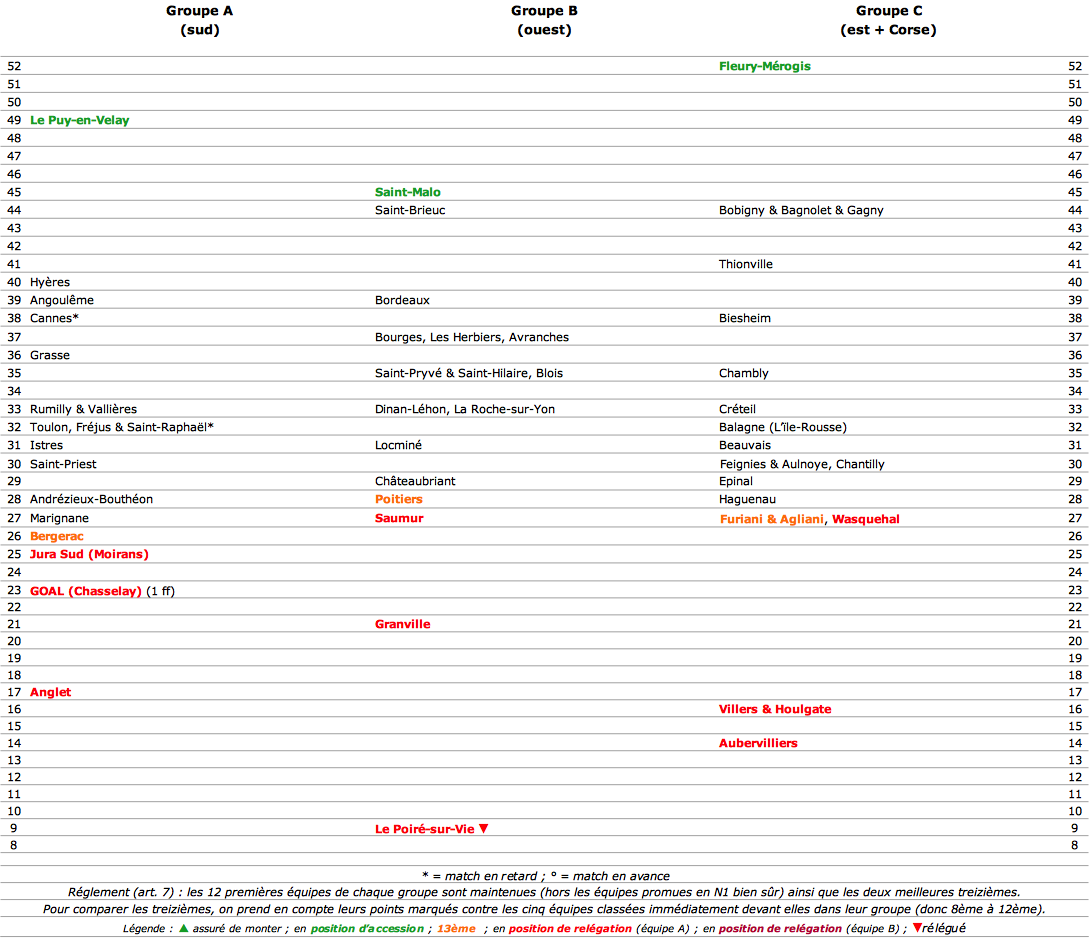The width and height of the screenshot is (1091, 952).
Task: Click on Hyères in Groupe A
Action: pyautogui.click(x=50, y=282)
